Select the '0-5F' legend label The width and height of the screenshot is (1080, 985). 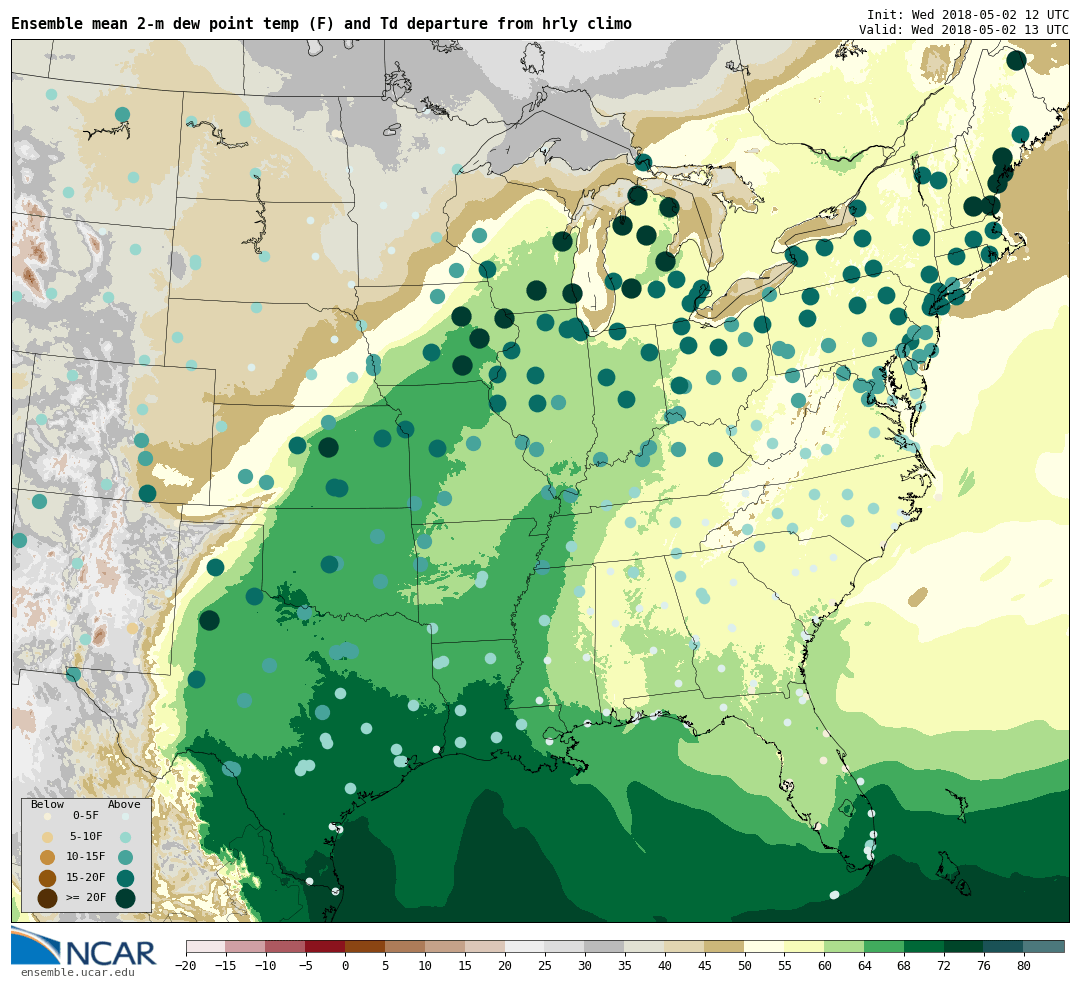click(x=86, y=816)
